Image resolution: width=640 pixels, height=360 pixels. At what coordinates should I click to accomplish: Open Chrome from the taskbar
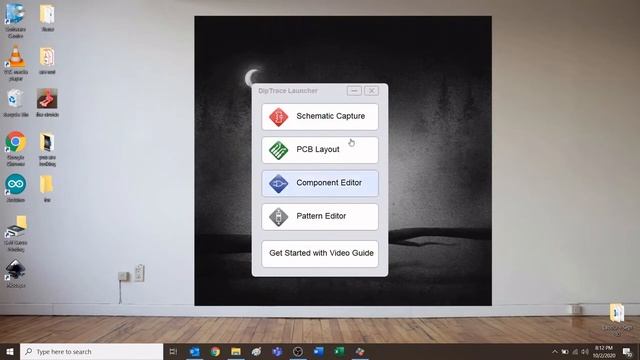tap(216, 351)
